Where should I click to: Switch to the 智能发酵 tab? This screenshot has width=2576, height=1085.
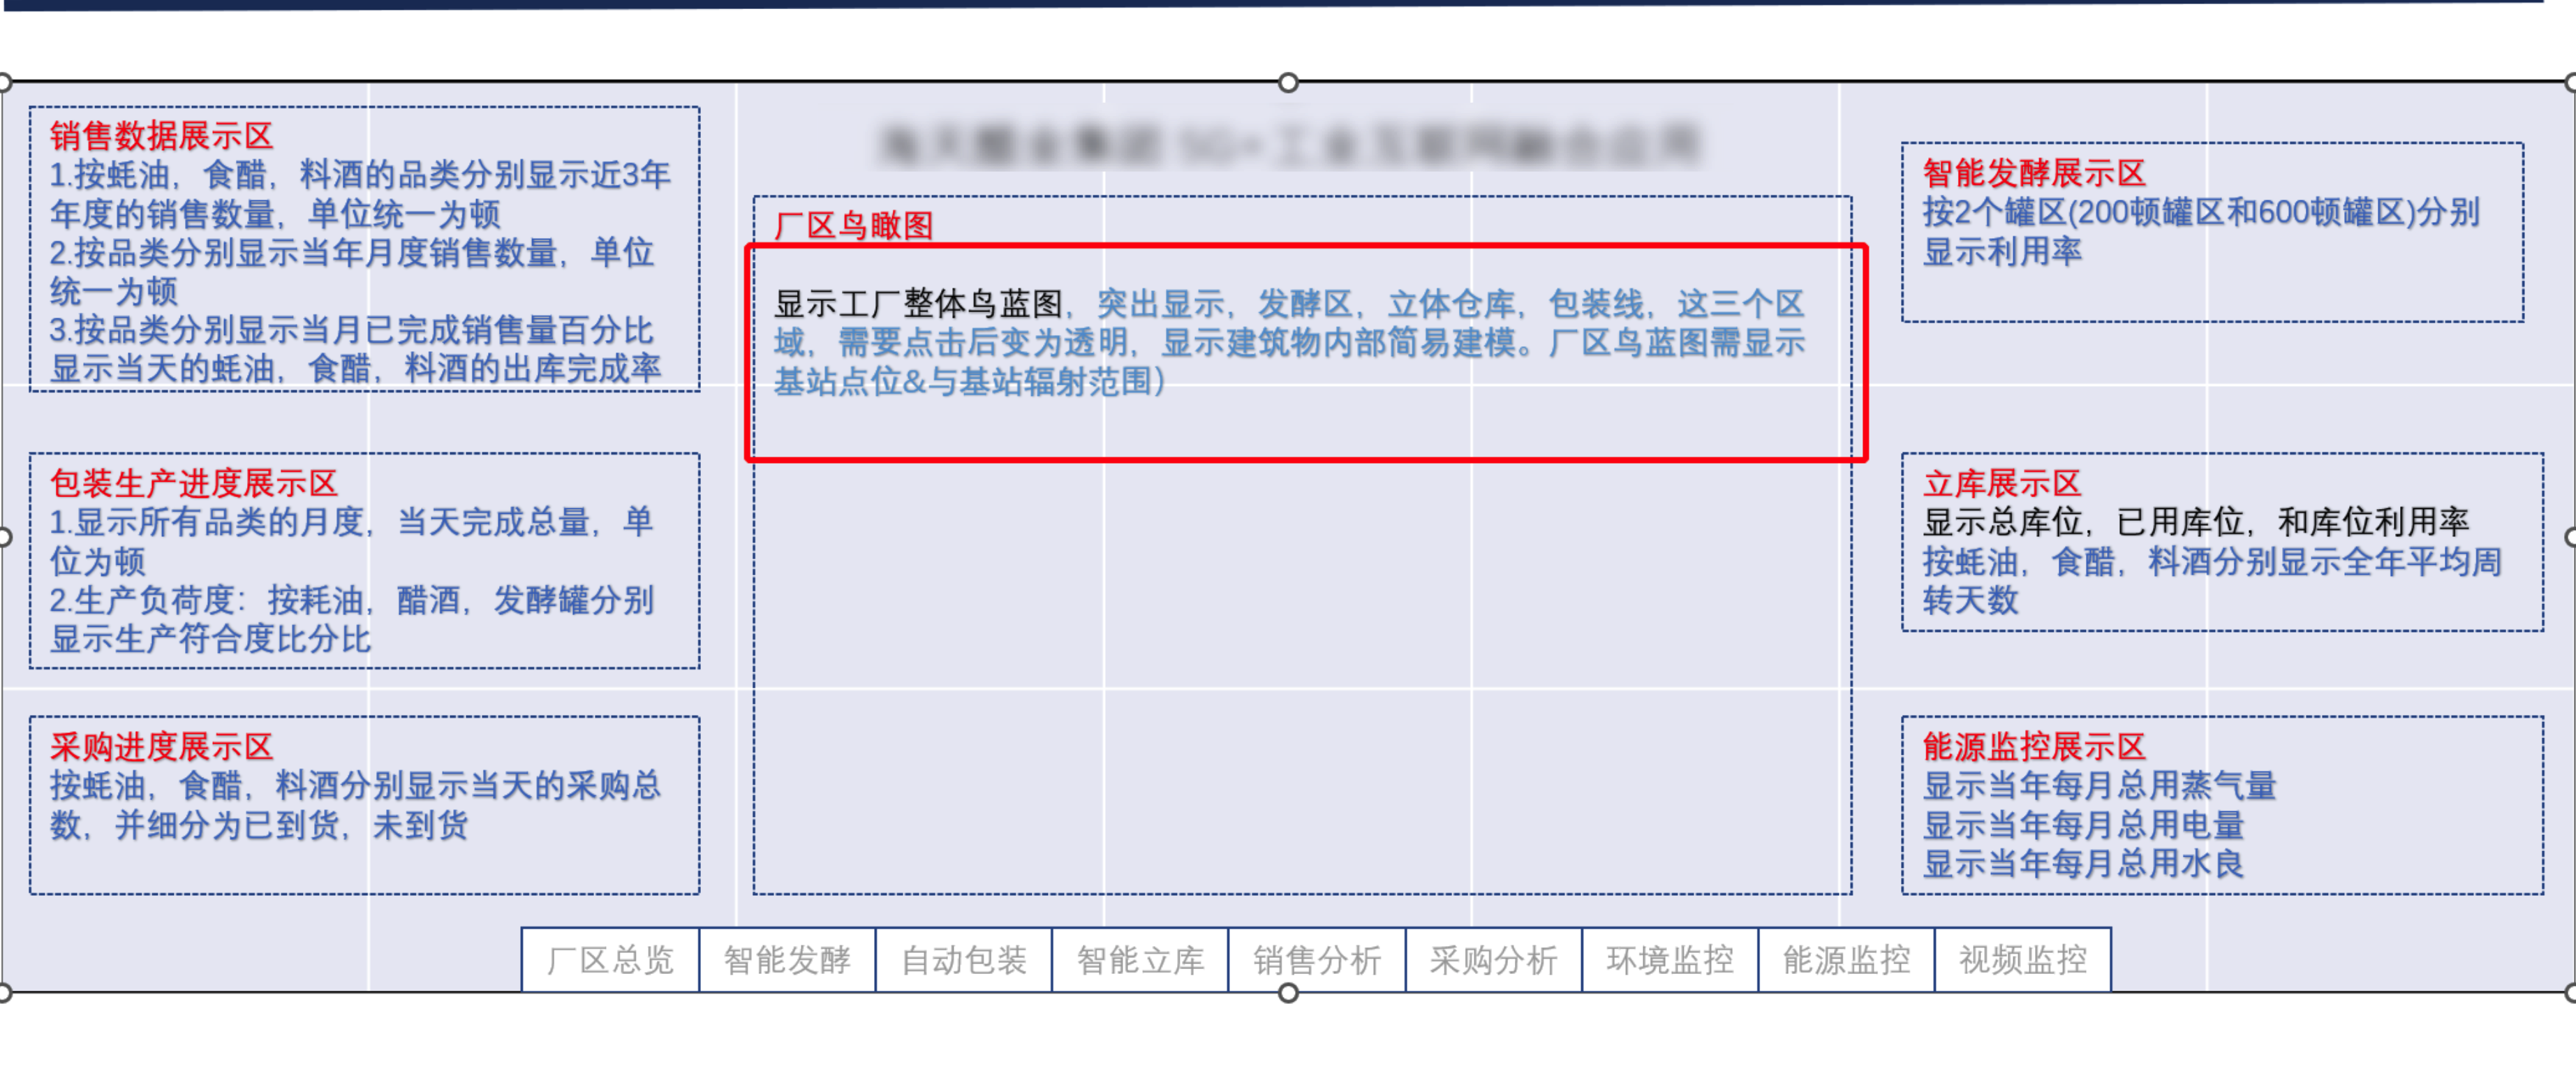pos(787,960)
